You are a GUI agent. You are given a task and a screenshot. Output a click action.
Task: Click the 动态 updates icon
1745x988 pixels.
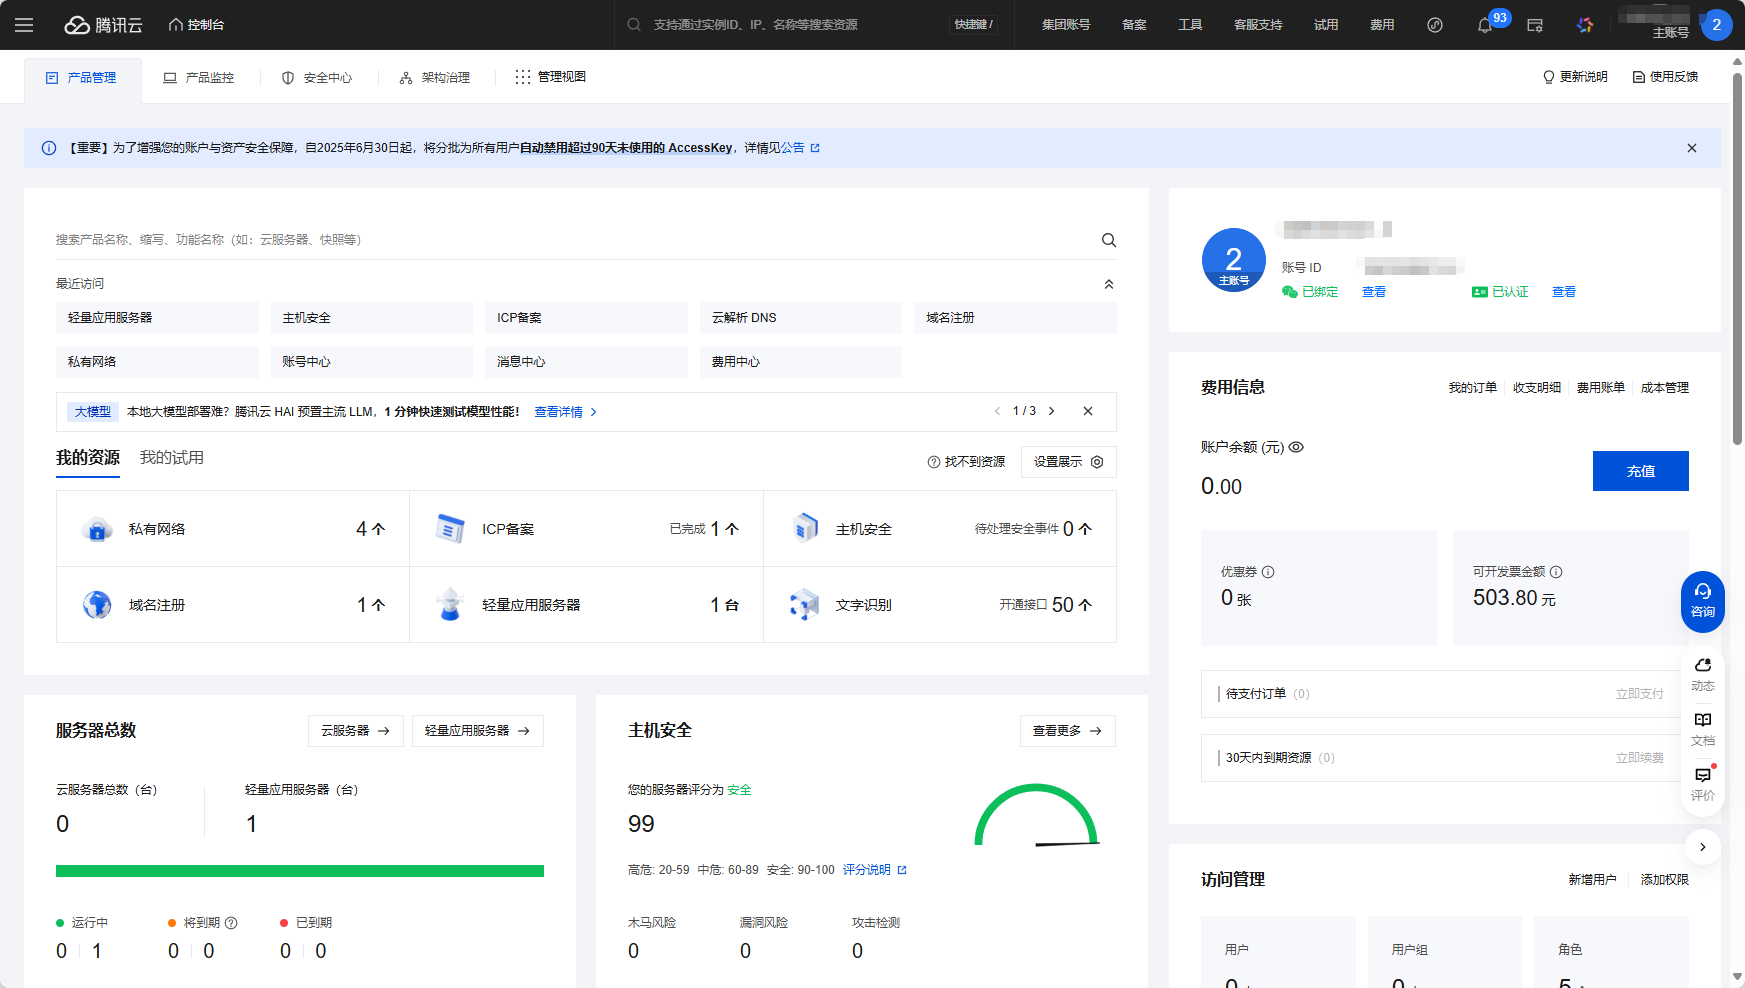click(x=1702, y=674)
